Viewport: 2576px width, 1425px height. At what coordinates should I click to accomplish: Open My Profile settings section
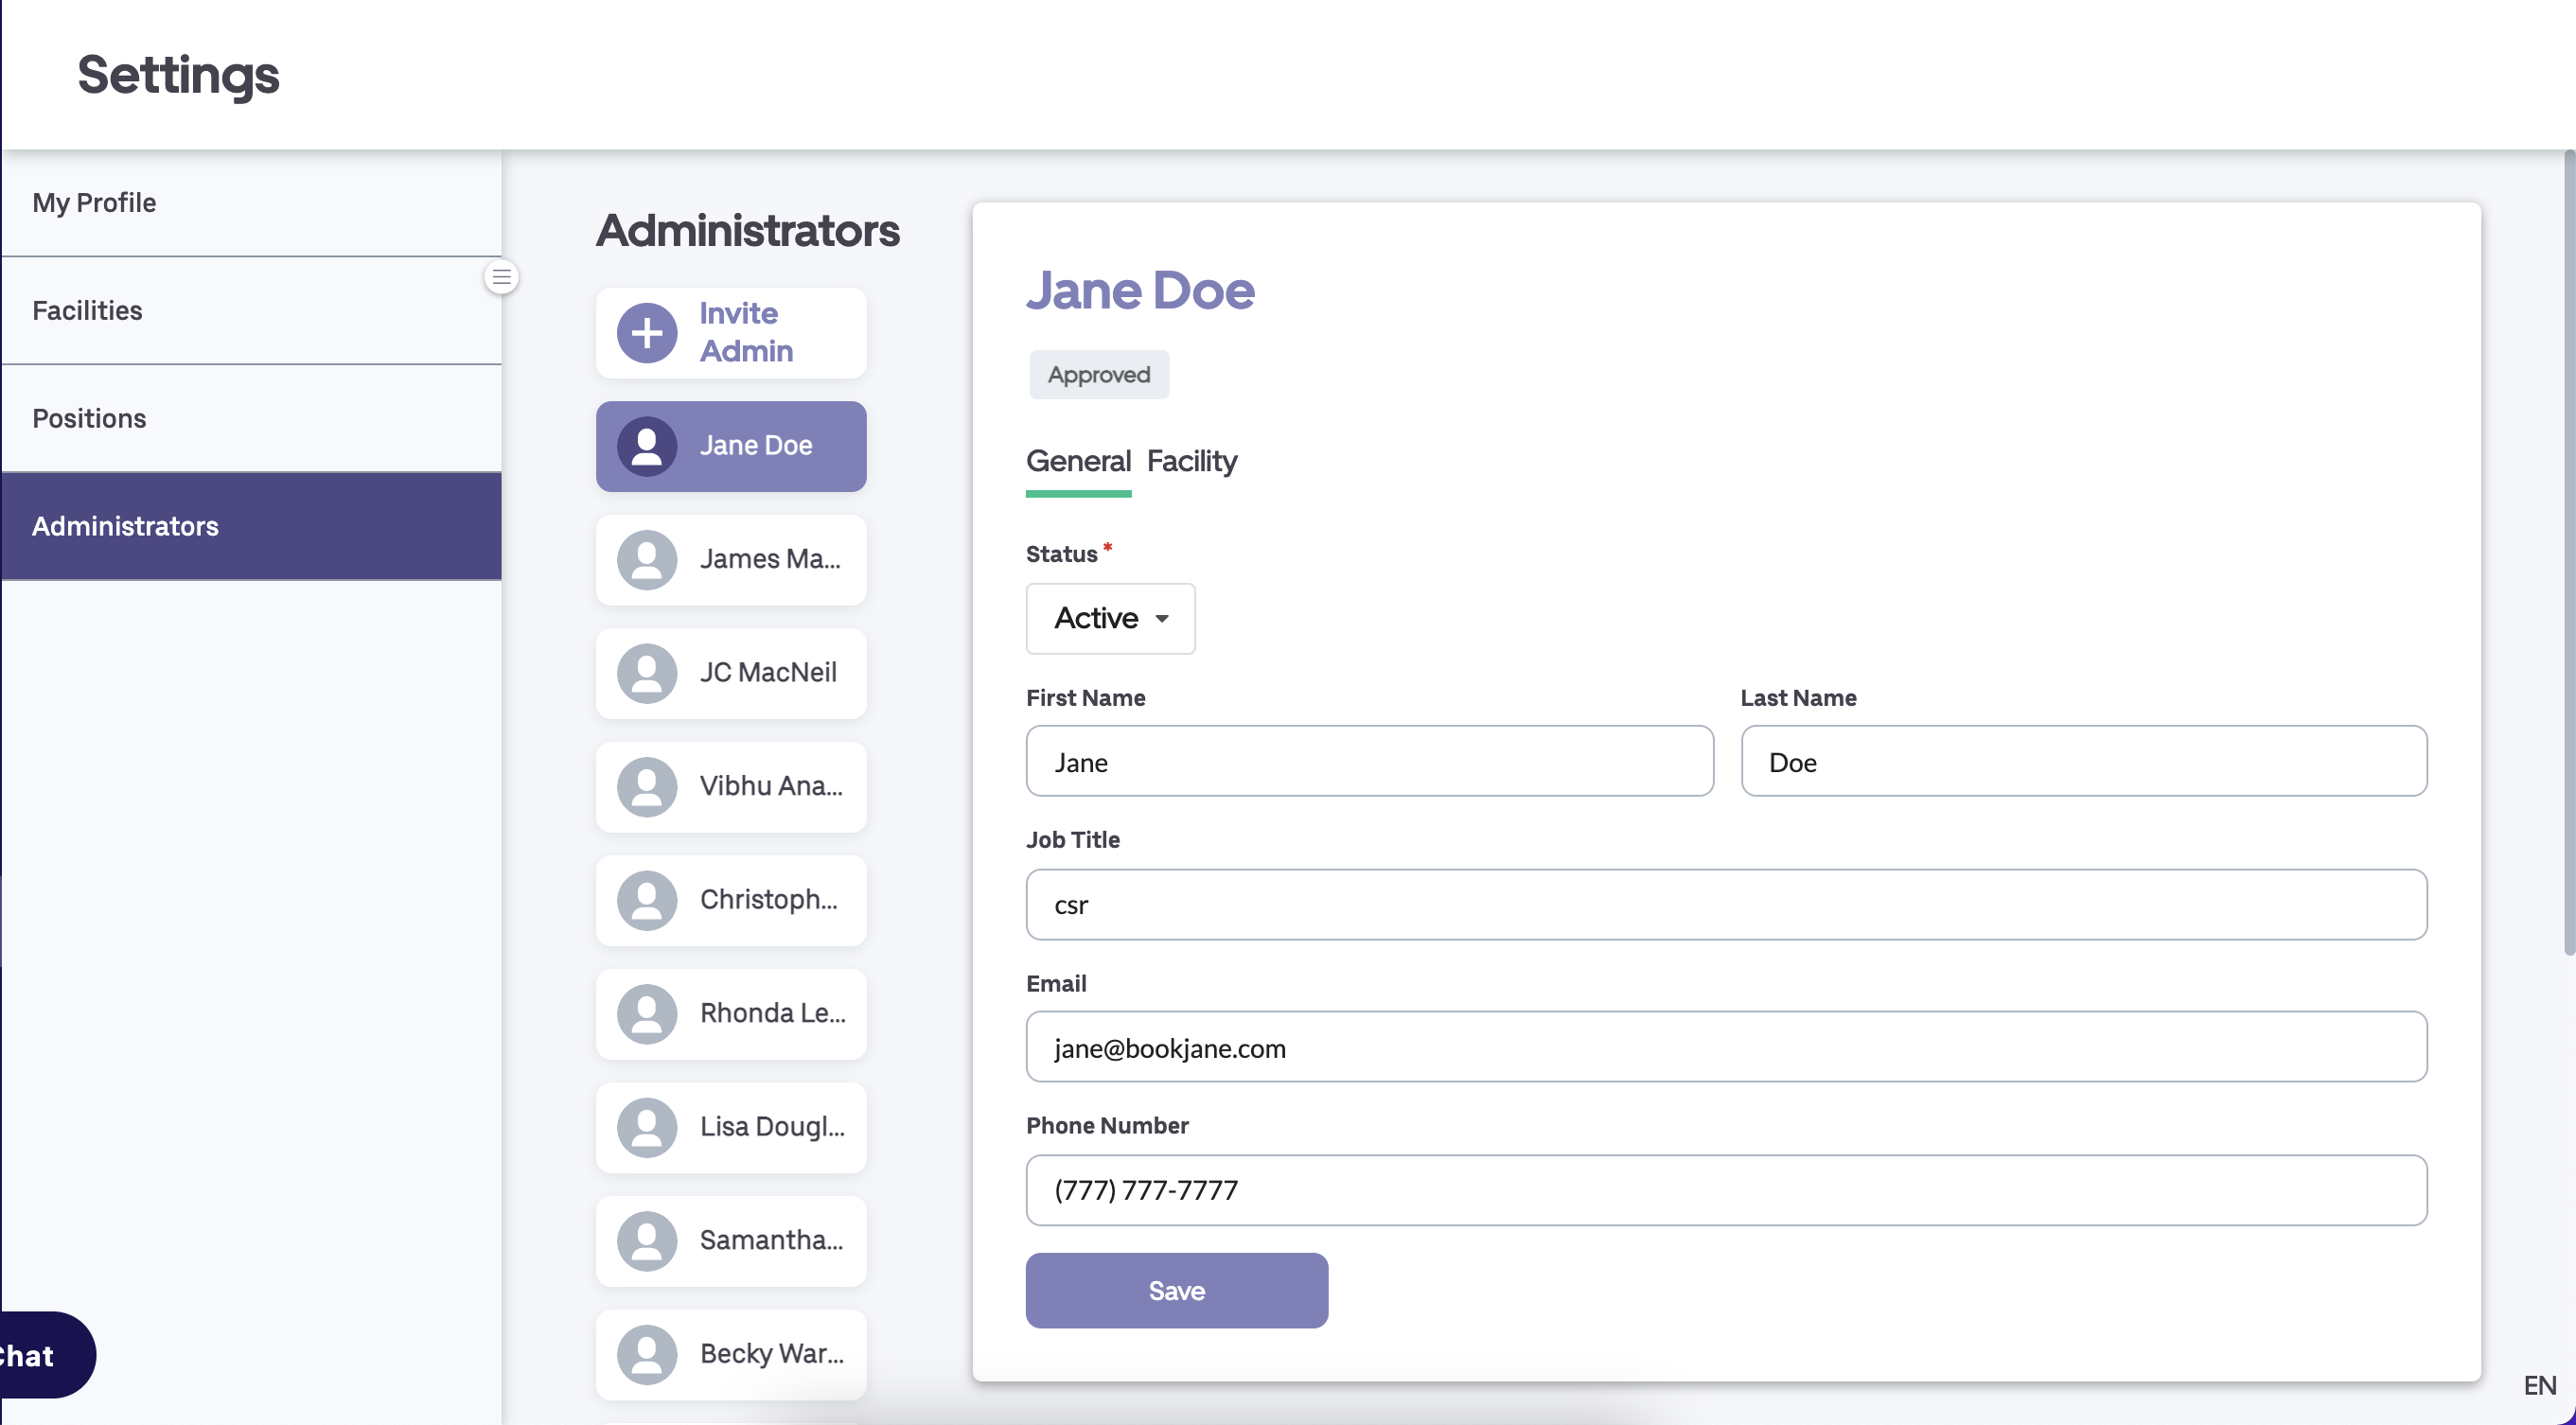tap(94, 203)
